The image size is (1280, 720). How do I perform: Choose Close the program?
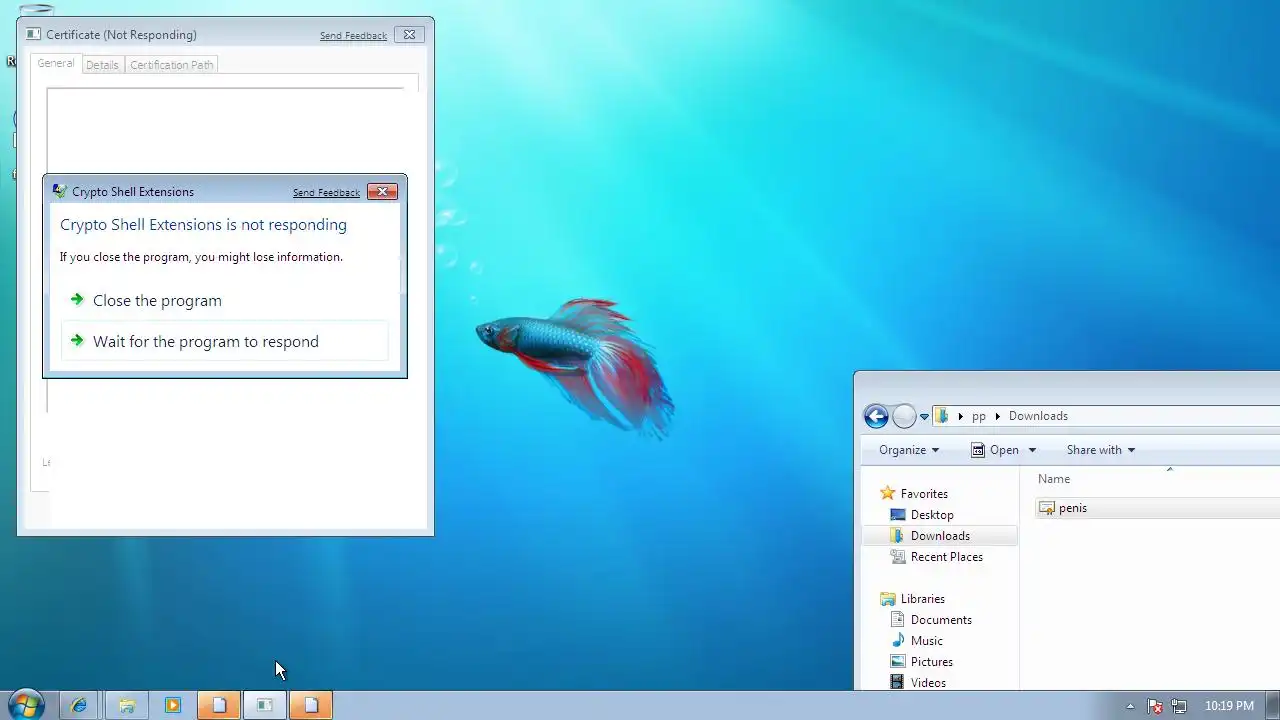(224, 300)
